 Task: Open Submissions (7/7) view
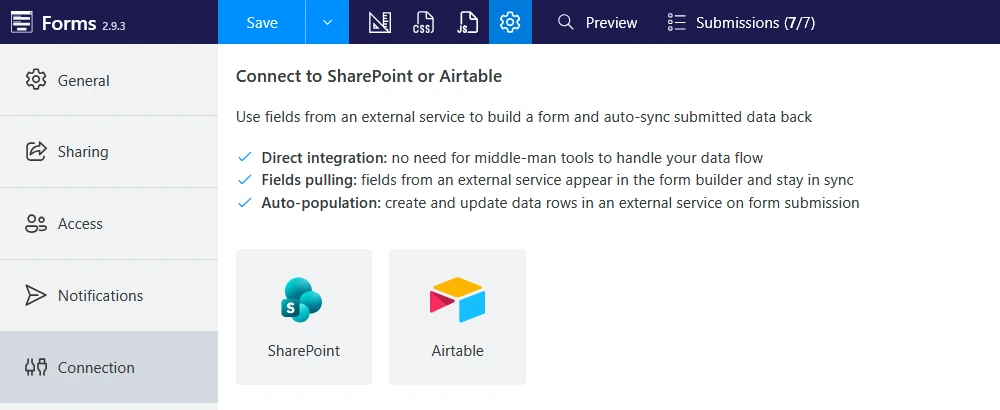(741, 22)
